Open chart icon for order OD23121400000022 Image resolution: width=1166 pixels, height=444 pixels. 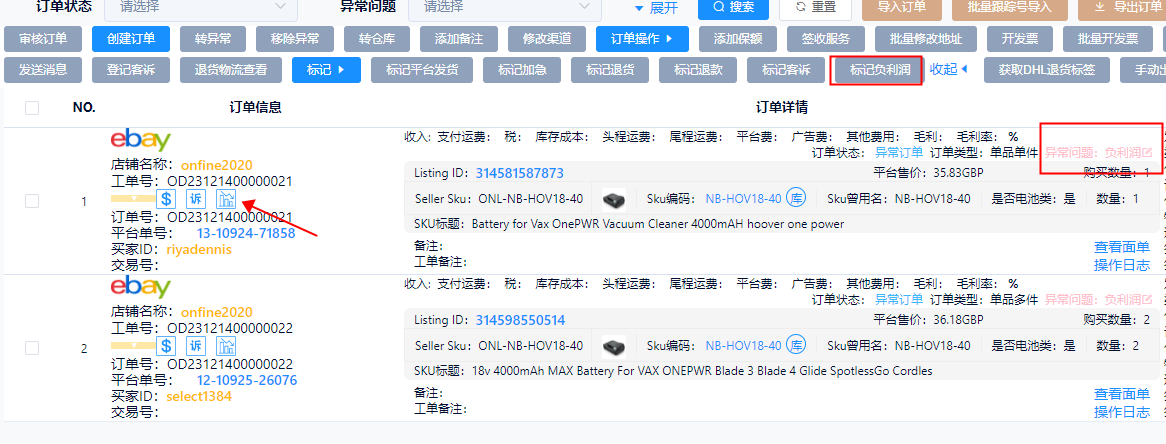[225, 346]
